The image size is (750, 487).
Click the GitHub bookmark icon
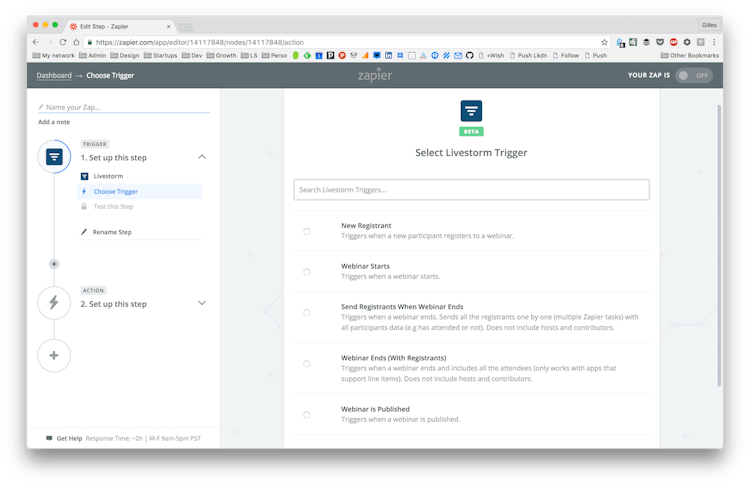point(470,55)
